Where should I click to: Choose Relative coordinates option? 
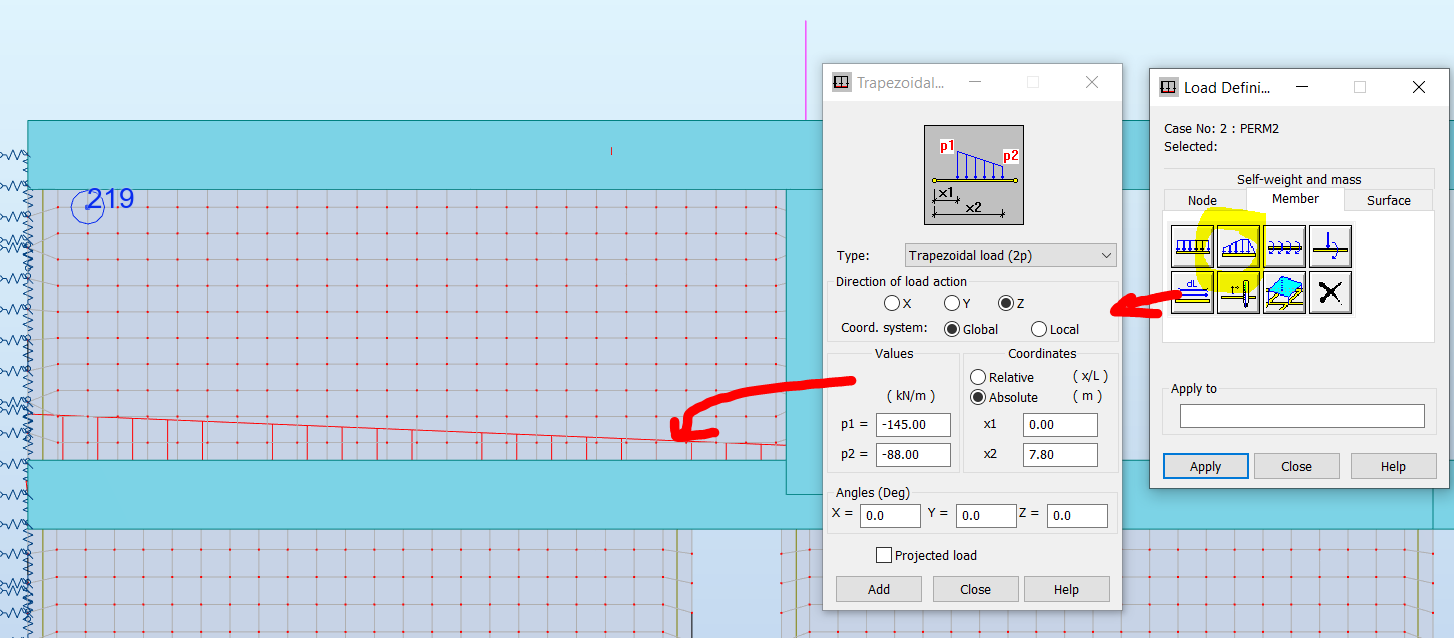[x=978, y=377]
